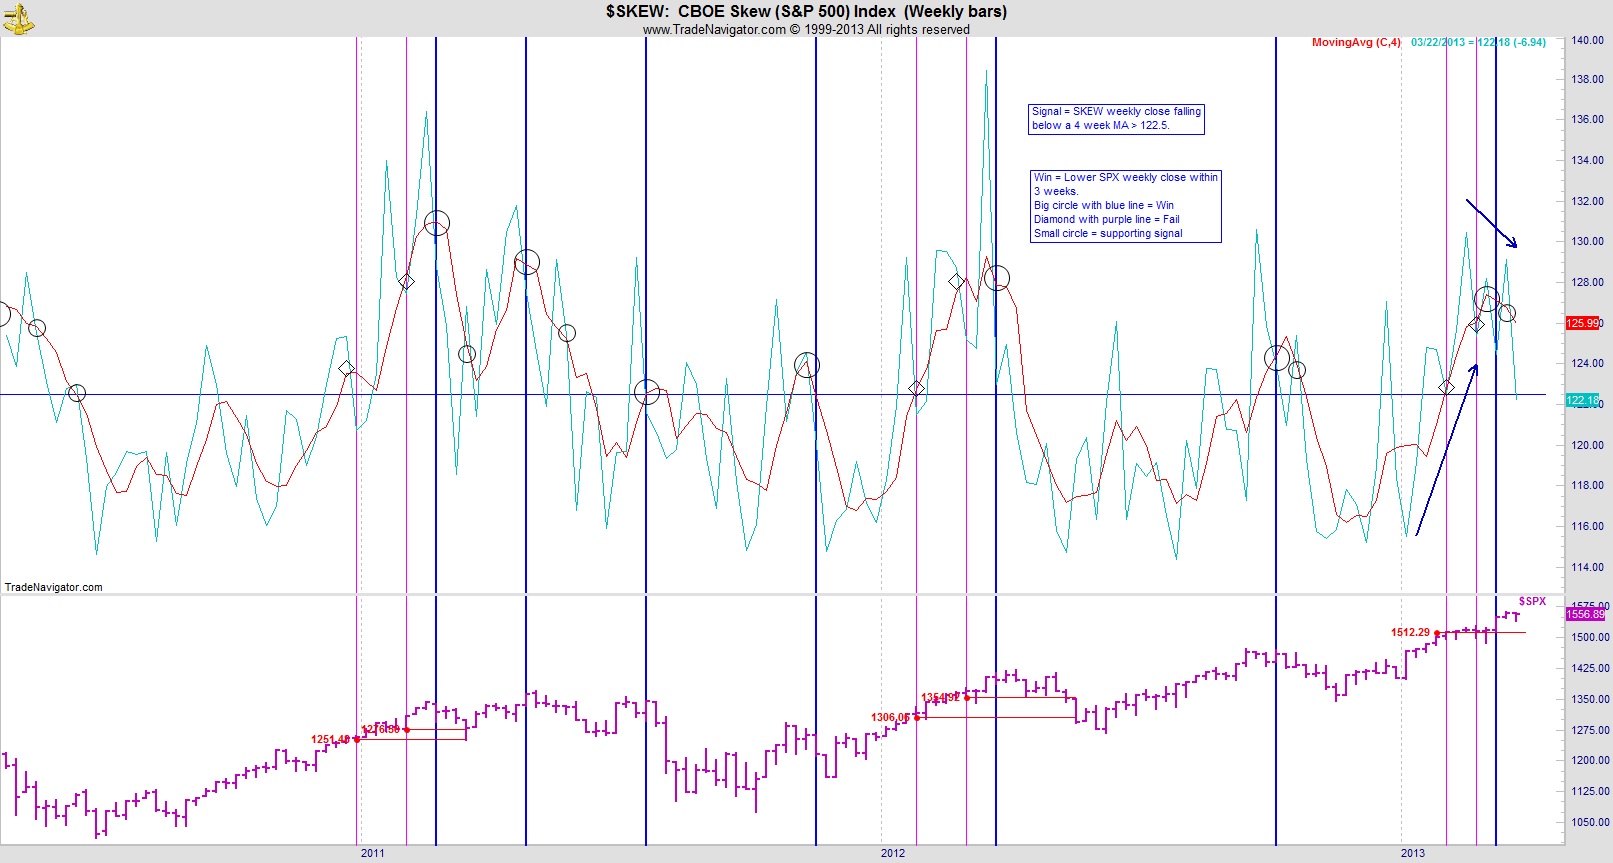This screenshot has width=1613, height=863.
Task: Click the 1200.00 SPX axis label
Action: click(x=1590, y=760)
